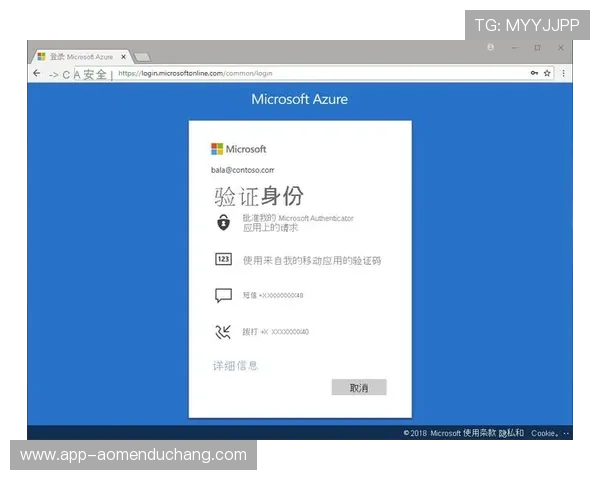The height and width of the screenshot is (480, 600).
Task: Close the Microsoft Azure login tab
Action: (123, 57)
